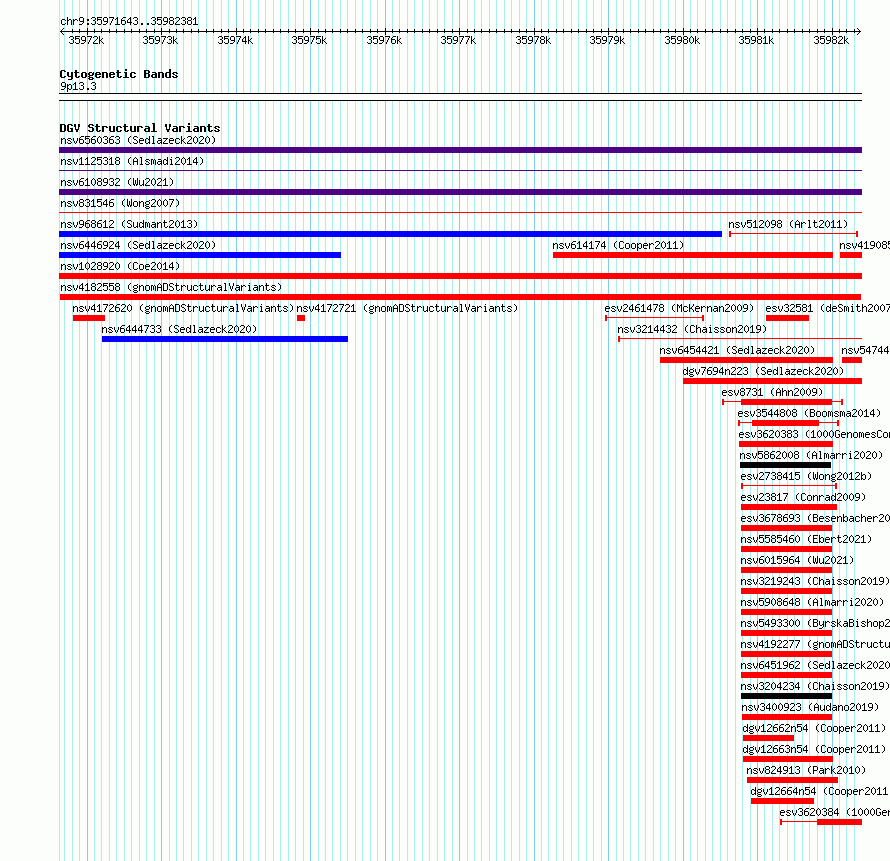
Task: Click the 35973k ruler position
Action: [x=161, y=40]
